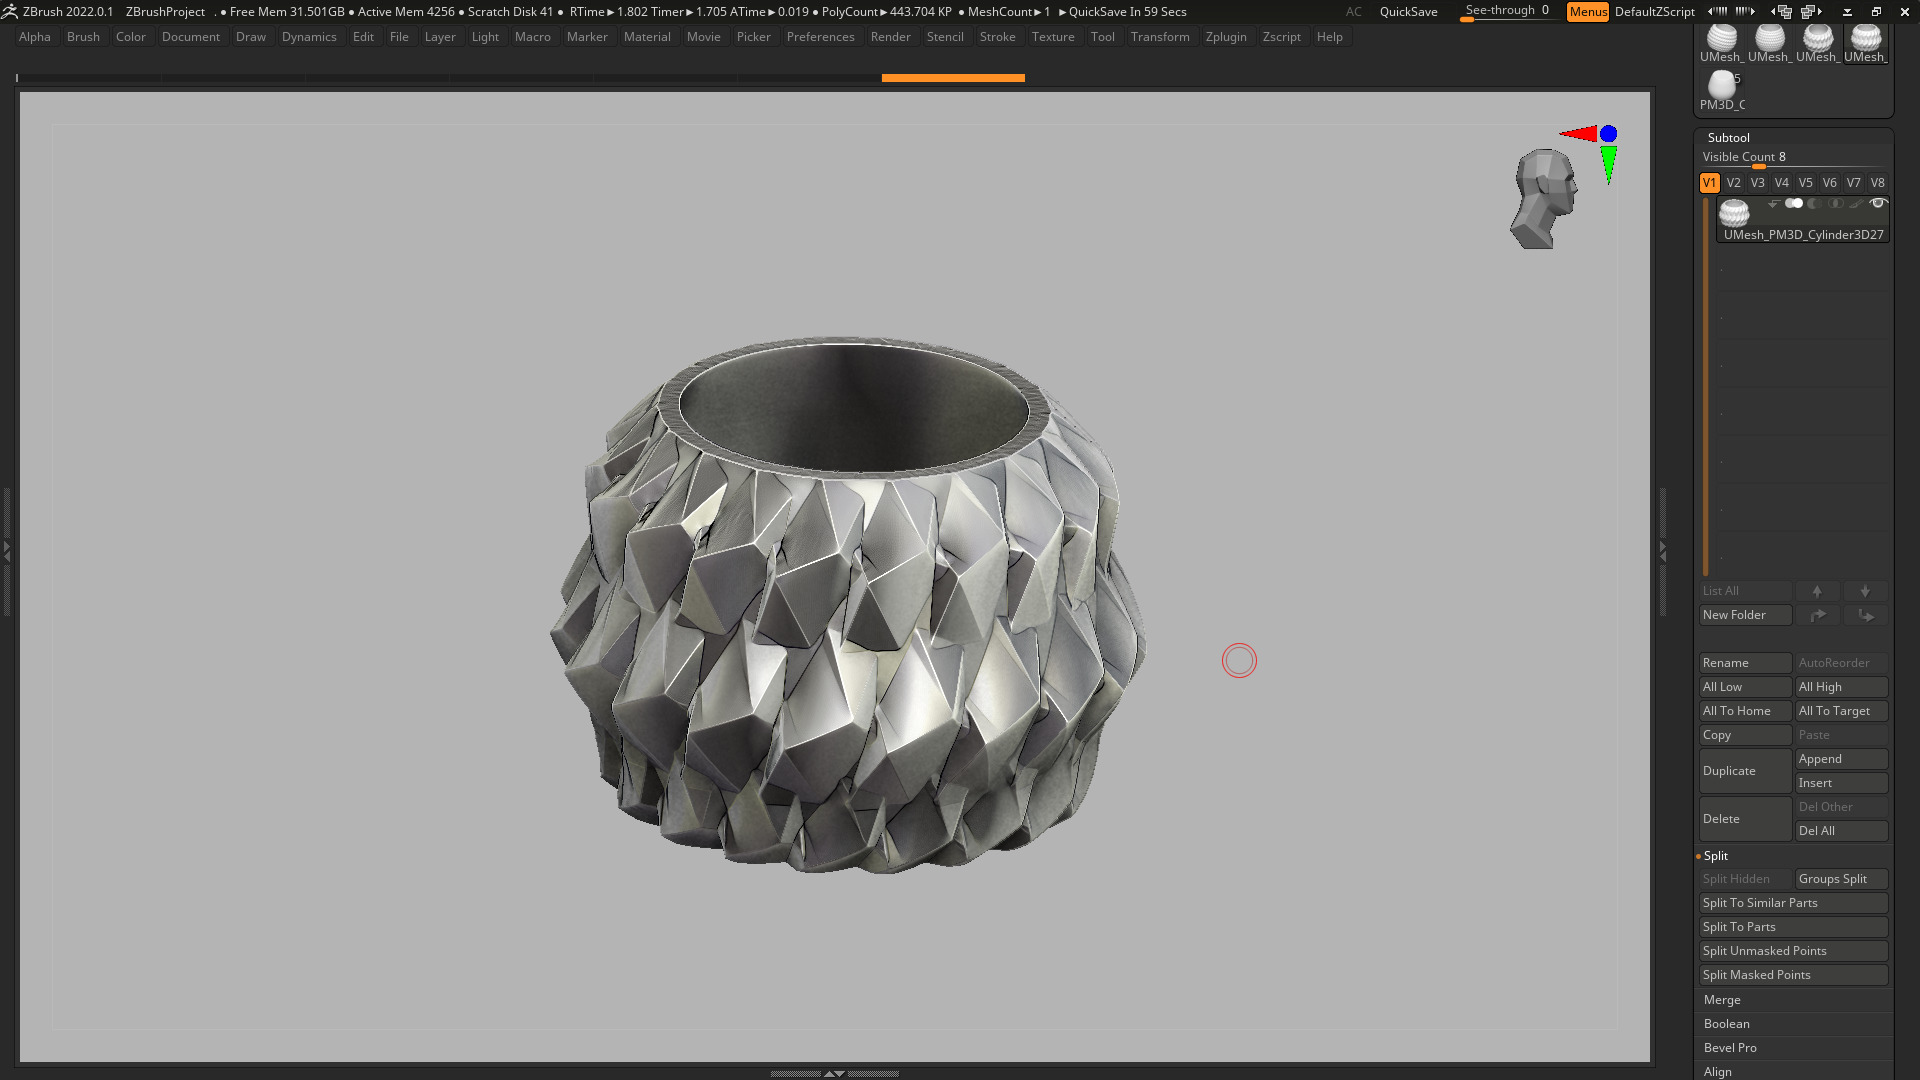Activate visibility set V8
This screenshot has height=1080, width=1920.
[x=1877, y=183]
